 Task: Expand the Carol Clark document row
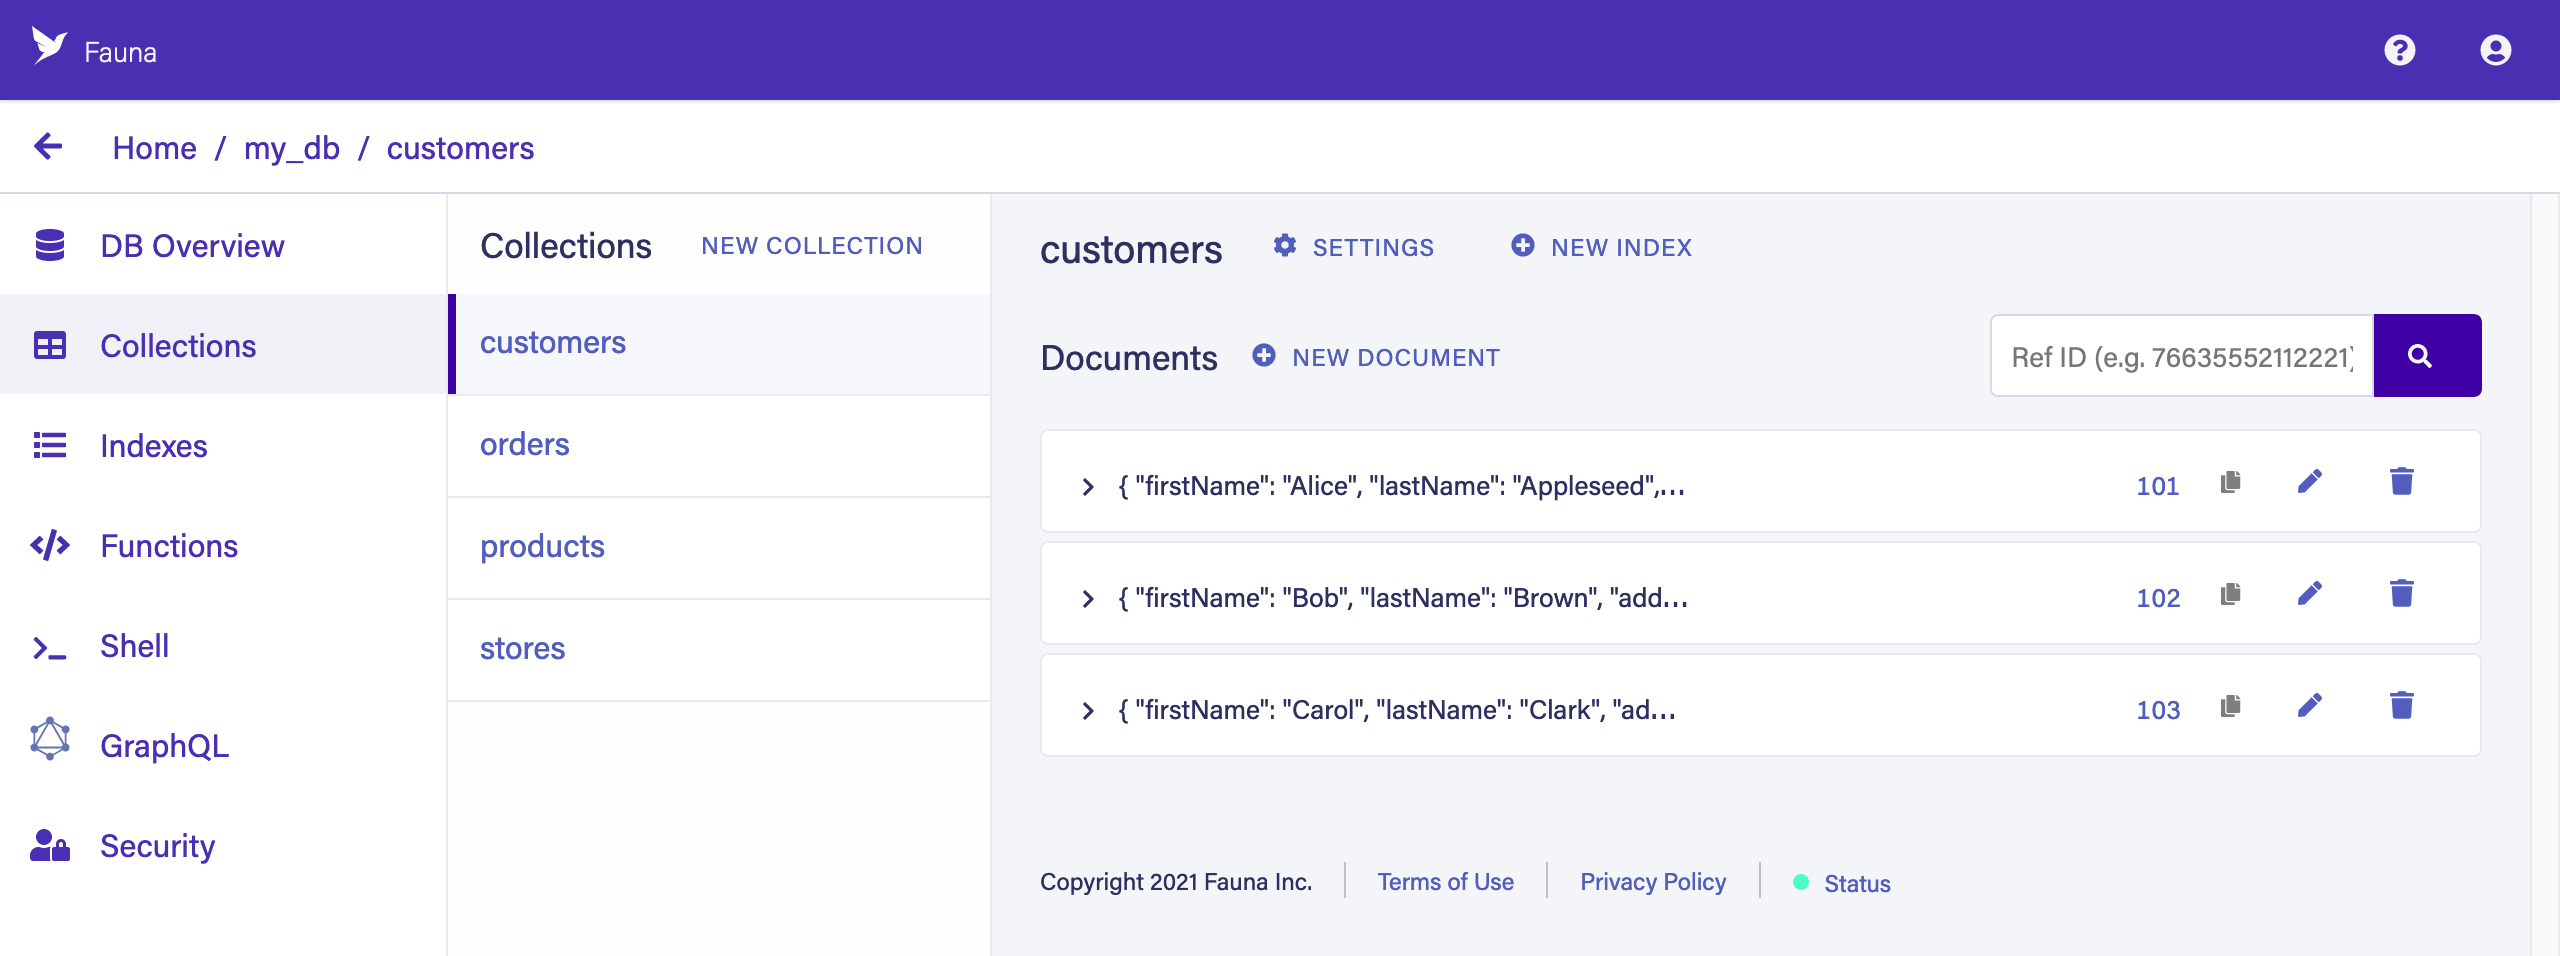point(1088,711)
